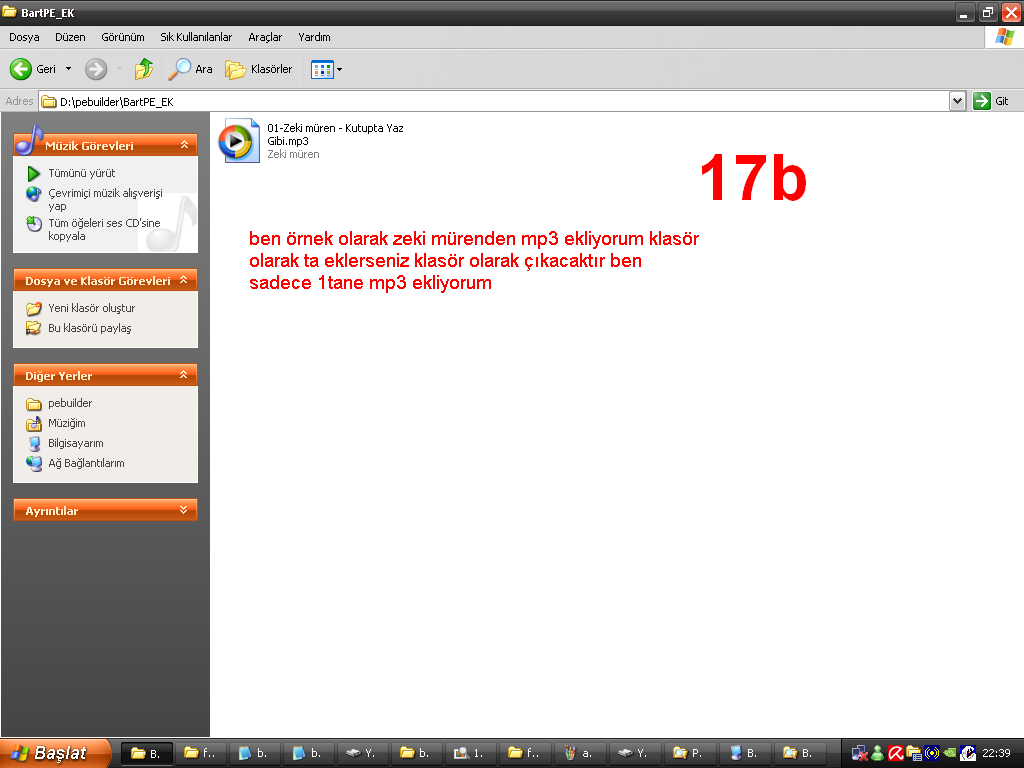Click the share folder icon
The image size is (1024, 768).
tap(33, 328)
